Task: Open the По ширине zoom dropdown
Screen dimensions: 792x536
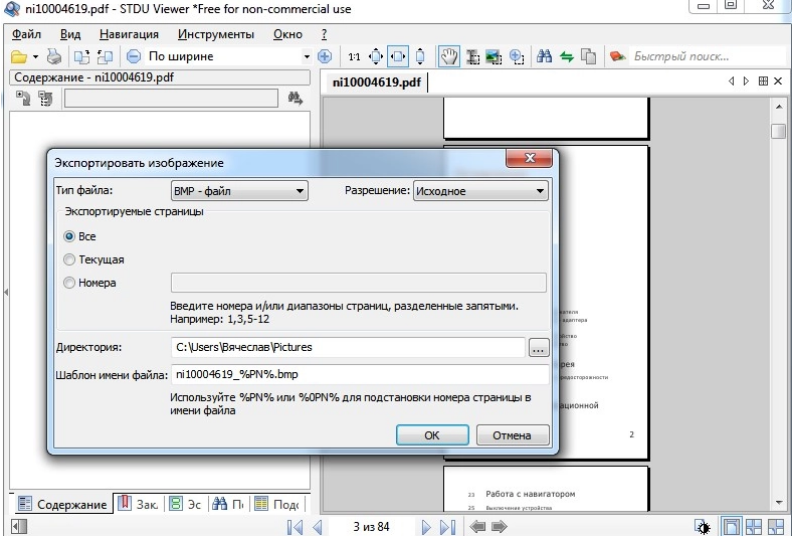Action: [x=306, y=57]
